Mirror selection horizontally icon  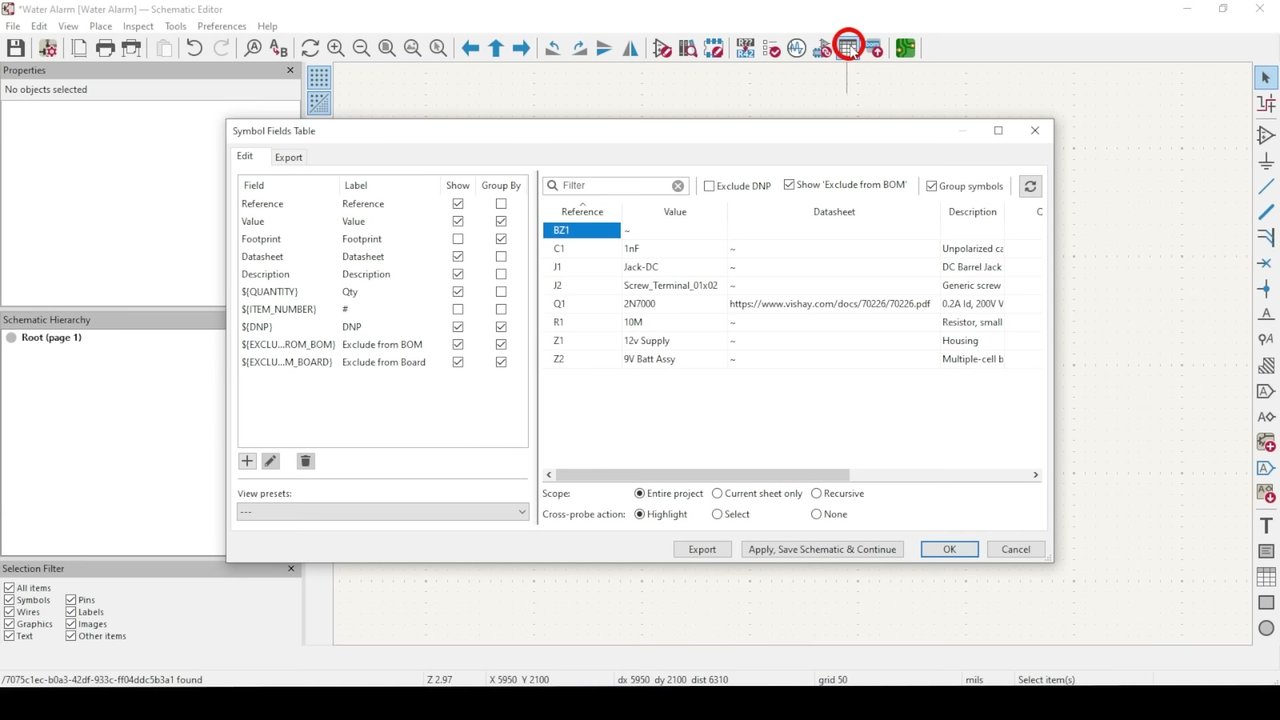[630, 48]
